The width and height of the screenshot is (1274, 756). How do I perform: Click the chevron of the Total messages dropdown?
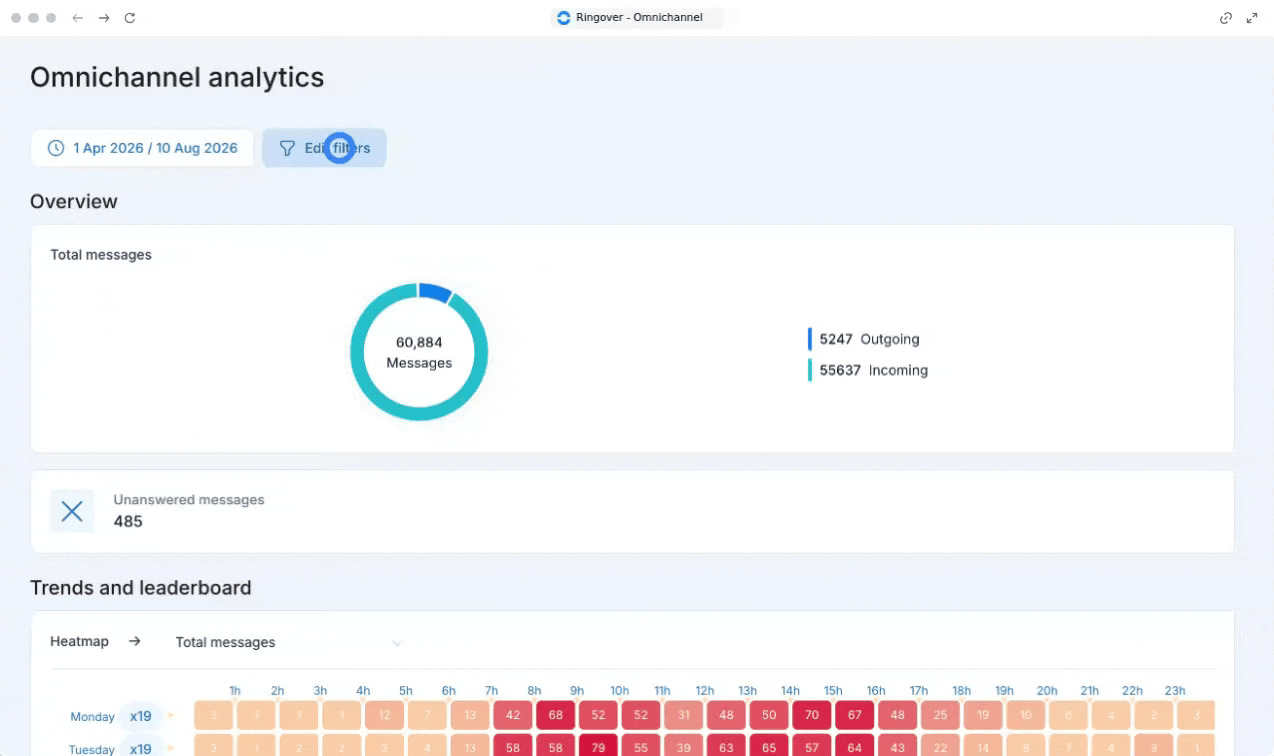(397, 642)
